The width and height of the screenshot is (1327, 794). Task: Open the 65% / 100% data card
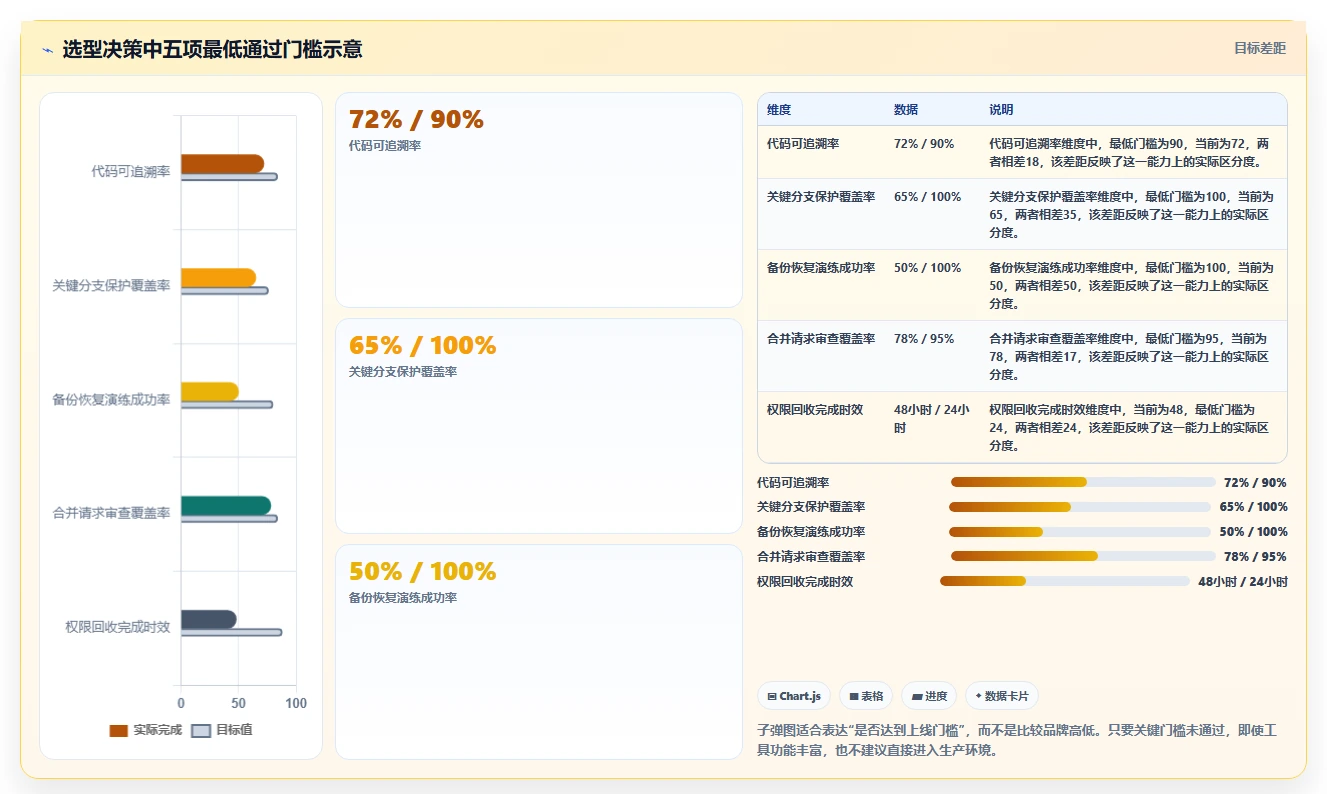pos(539,426)
